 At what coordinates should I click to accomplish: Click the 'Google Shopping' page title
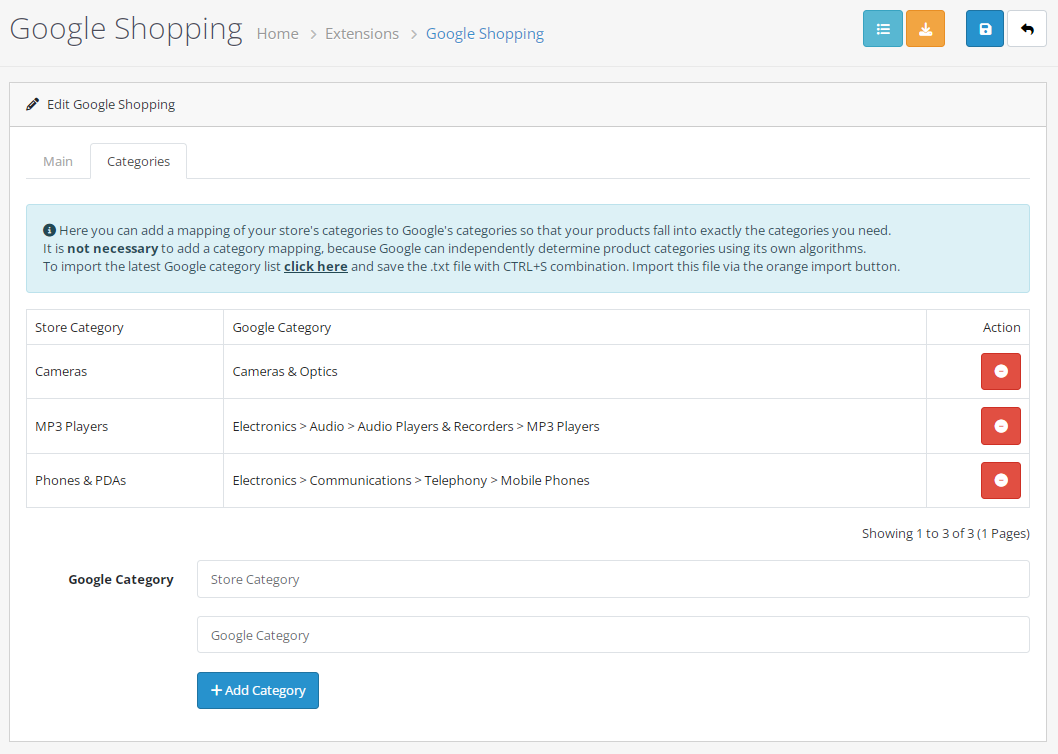[x=126, y=29]
